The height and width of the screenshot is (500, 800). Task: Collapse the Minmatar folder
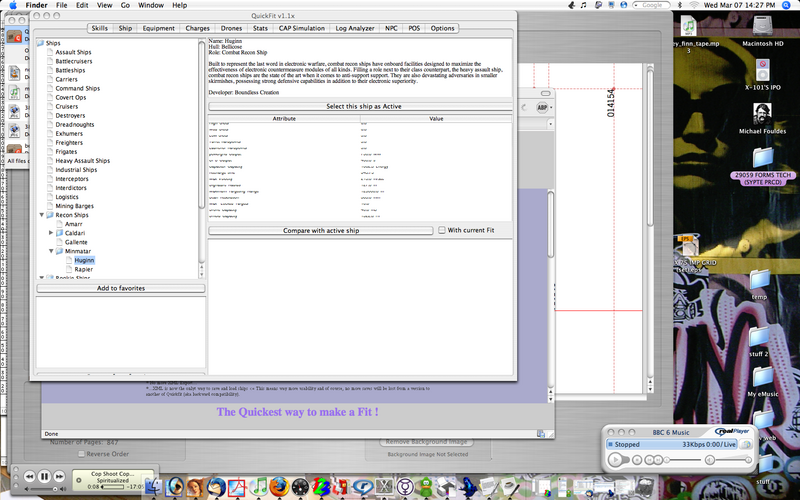pyautogui.click(x=51, y=251)
